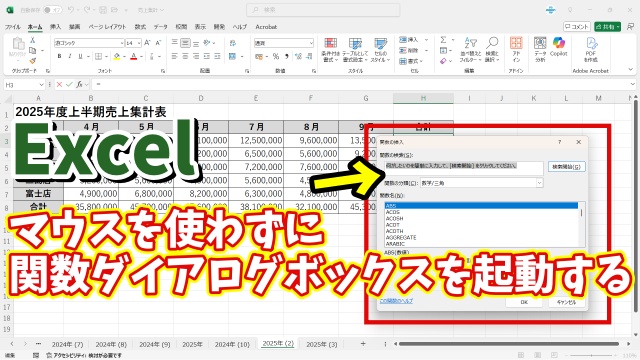Screen dimensions: 640x360
Task: Open Copilot from the ribbon
Action: tap(559, 47)
